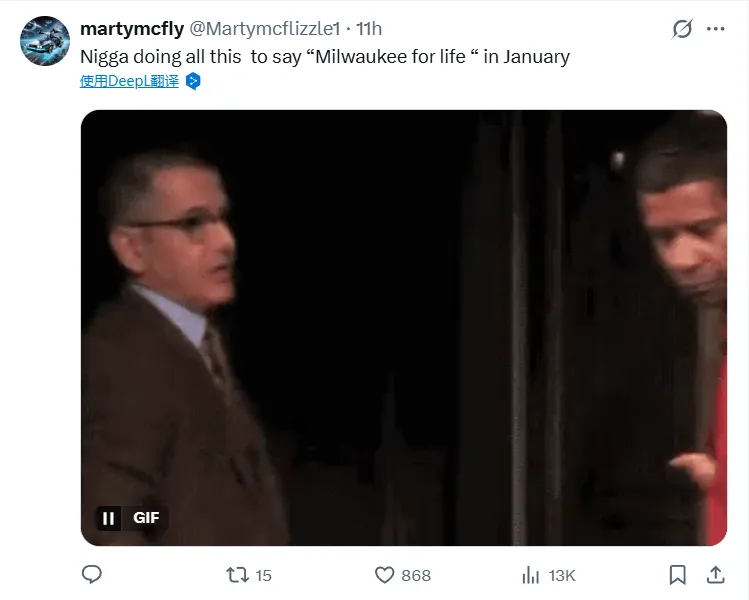
Task: Bookmark this tweet
Action: pos(677,575)
